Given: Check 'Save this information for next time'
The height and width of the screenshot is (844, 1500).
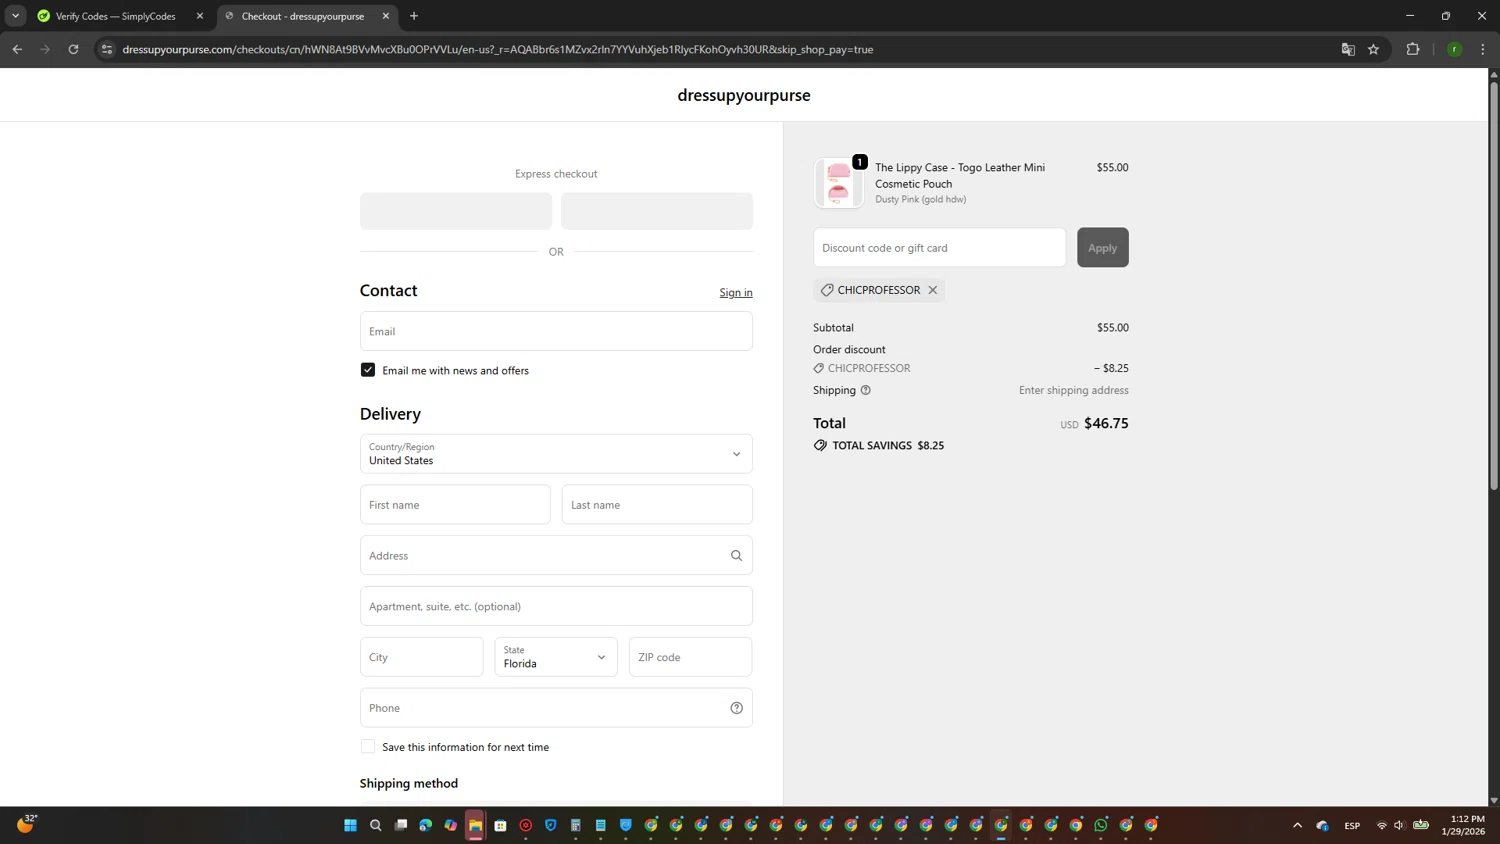Looking at the screenshot, I should (368, 747).
